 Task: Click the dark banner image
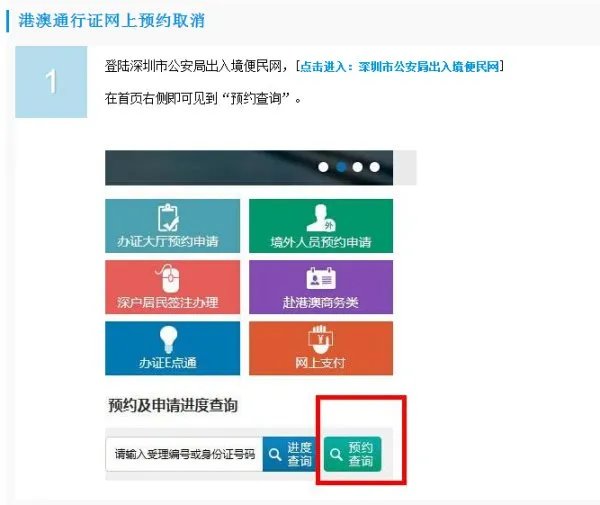[249, 168]
